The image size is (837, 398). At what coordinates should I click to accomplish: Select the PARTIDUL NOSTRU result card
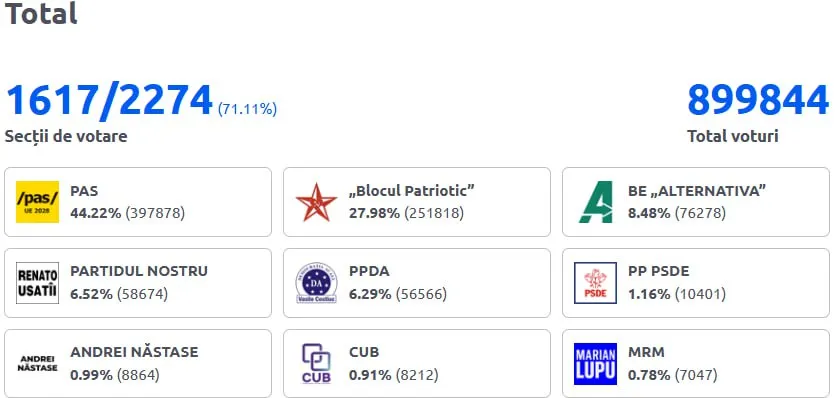tap(138, 283)
